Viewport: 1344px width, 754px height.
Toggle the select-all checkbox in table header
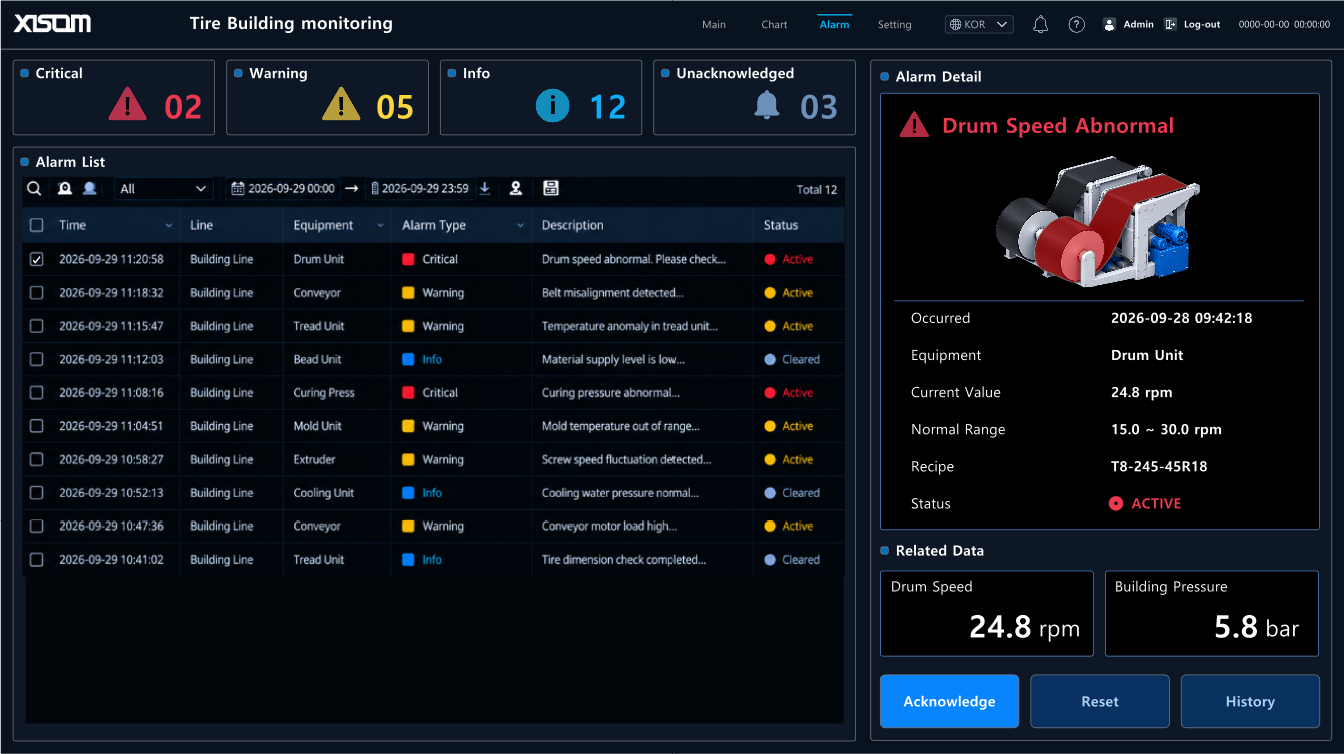[x=37, y=225]
